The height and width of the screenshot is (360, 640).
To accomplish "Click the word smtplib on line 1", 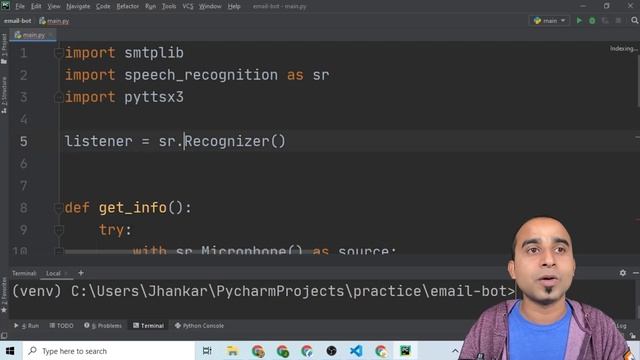I will tap(154, 53).
